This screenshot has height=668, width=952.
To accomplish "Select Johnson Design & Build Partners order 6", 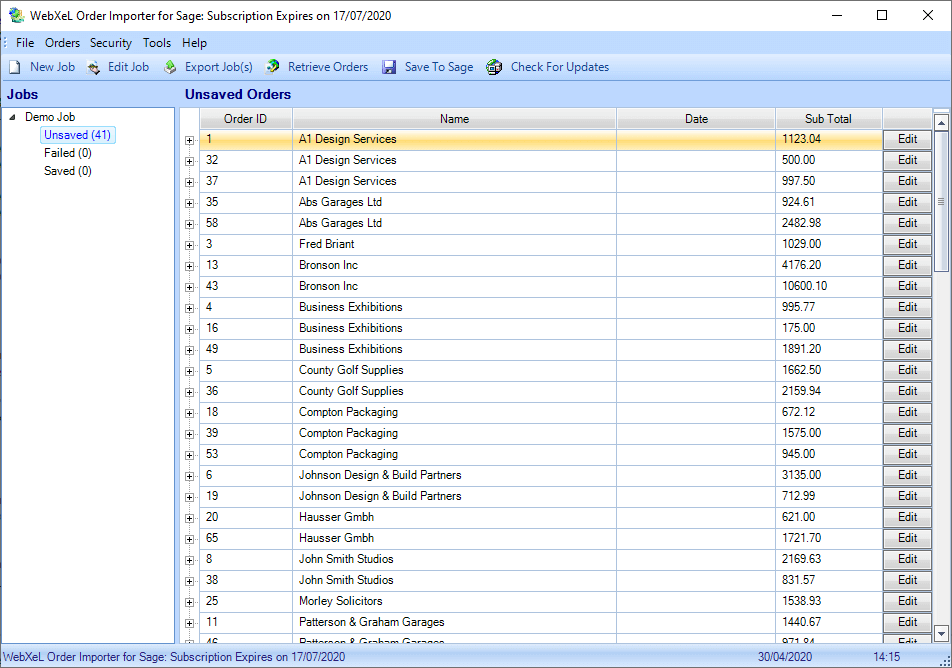I will pyautogui.click(x=454, y=475).
